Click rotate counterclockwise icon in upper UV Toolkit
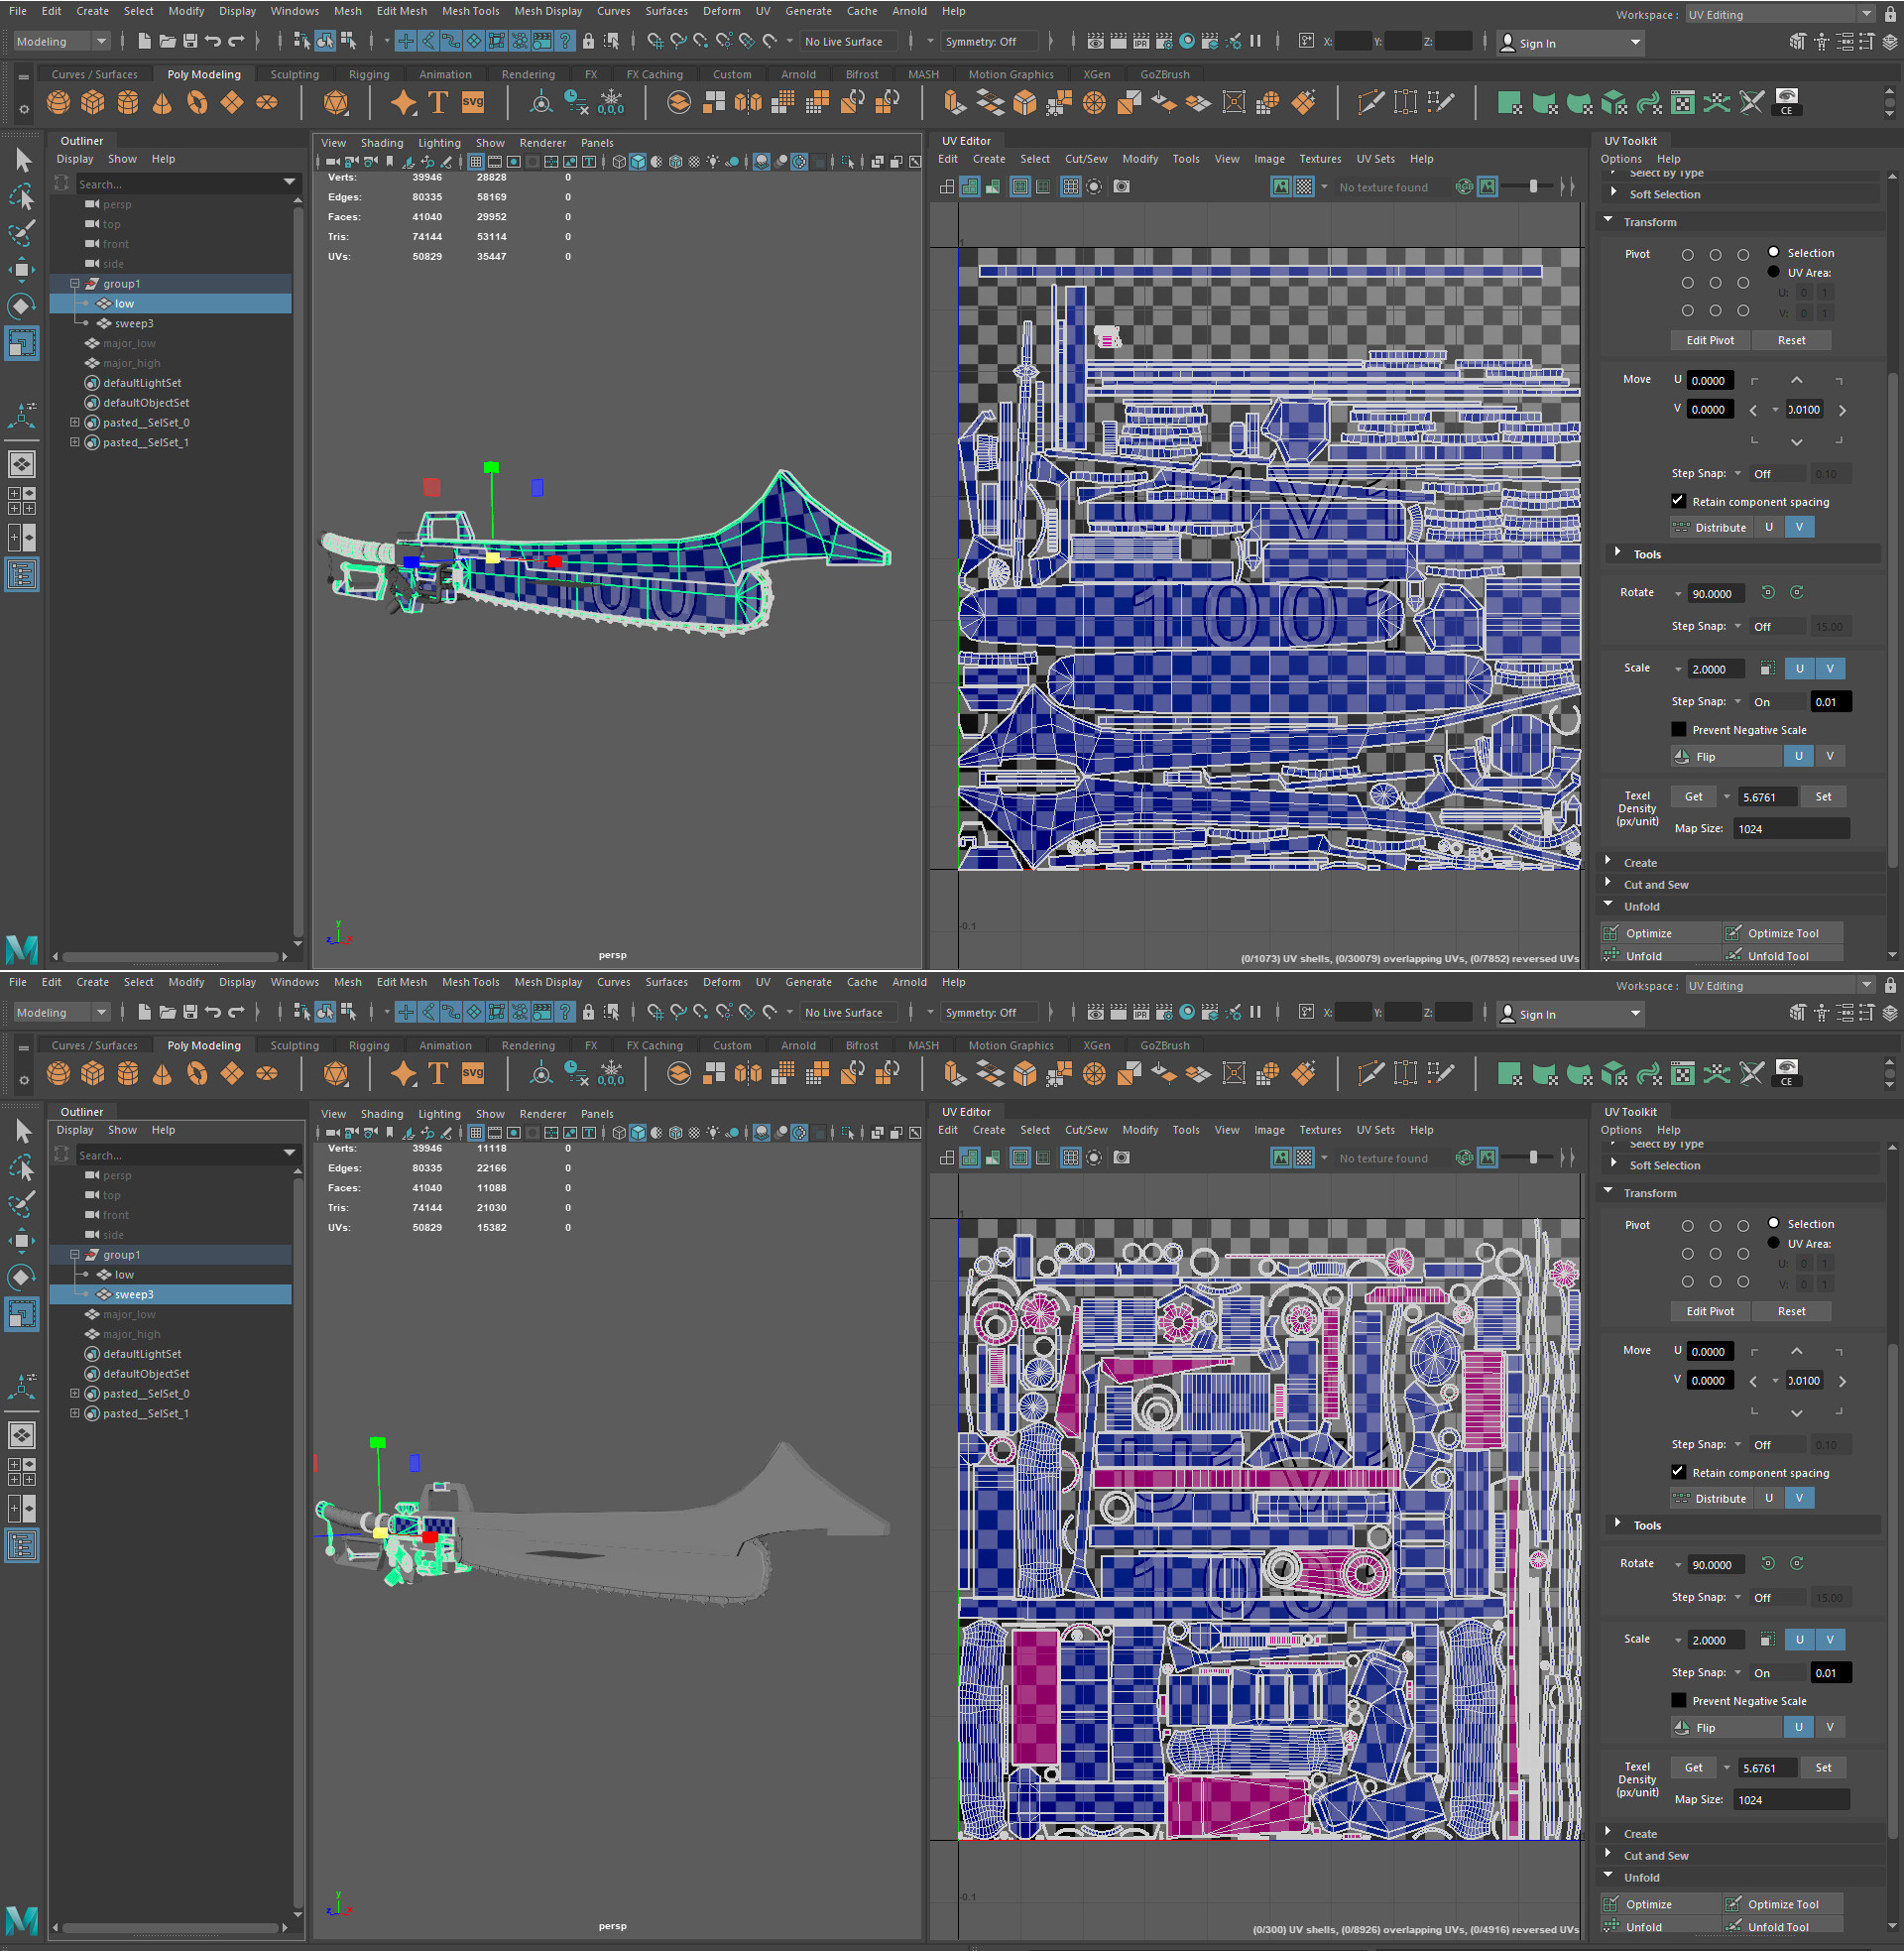This screenshot has width=1904, height=1951. click(x=1767, y=593)
